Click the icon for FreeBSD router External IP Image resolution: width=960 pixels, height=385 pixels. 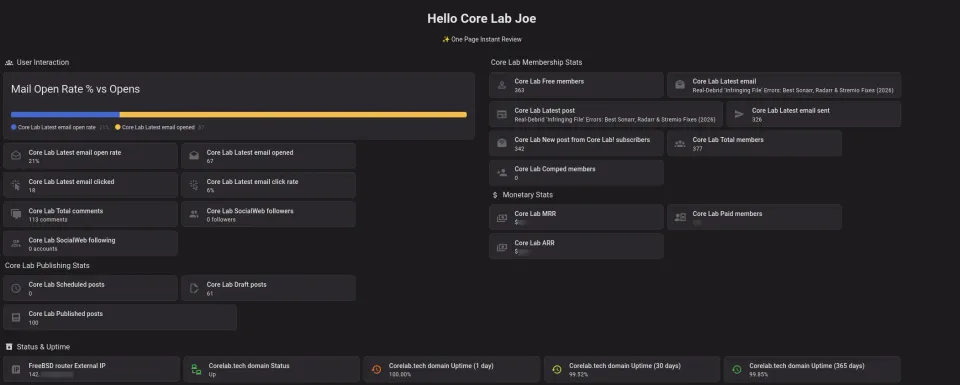click(16, 369)
